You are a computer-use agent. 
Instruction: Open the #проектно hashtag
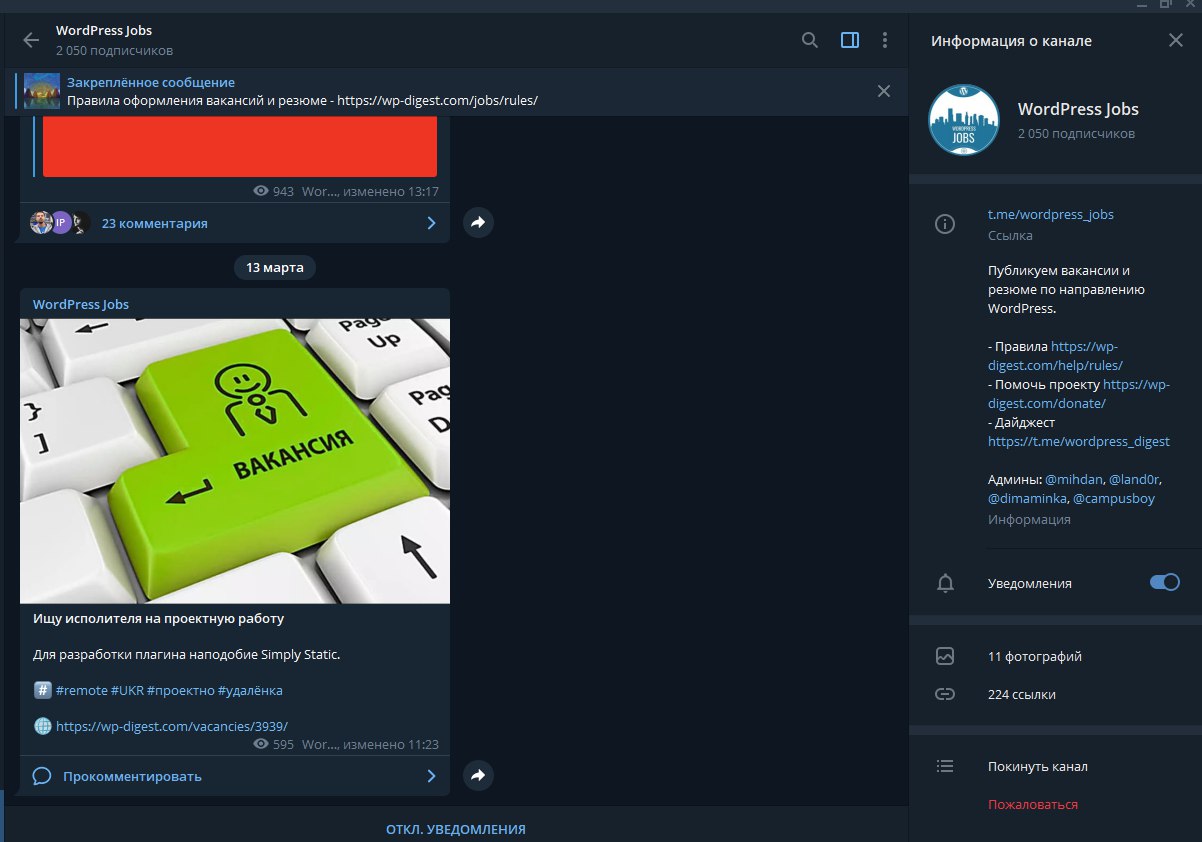[x=180, y=690]
